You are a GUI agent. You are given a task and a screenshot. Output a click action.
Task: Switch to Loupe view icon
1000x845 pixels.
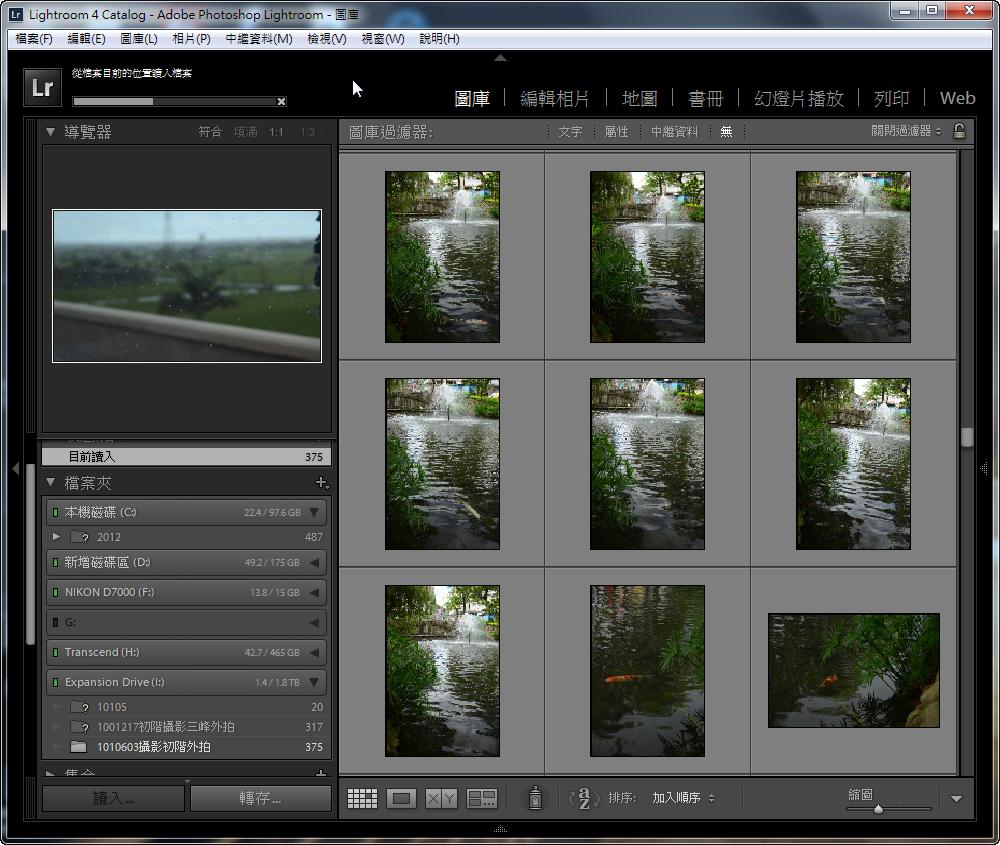(x=402, y=798)
